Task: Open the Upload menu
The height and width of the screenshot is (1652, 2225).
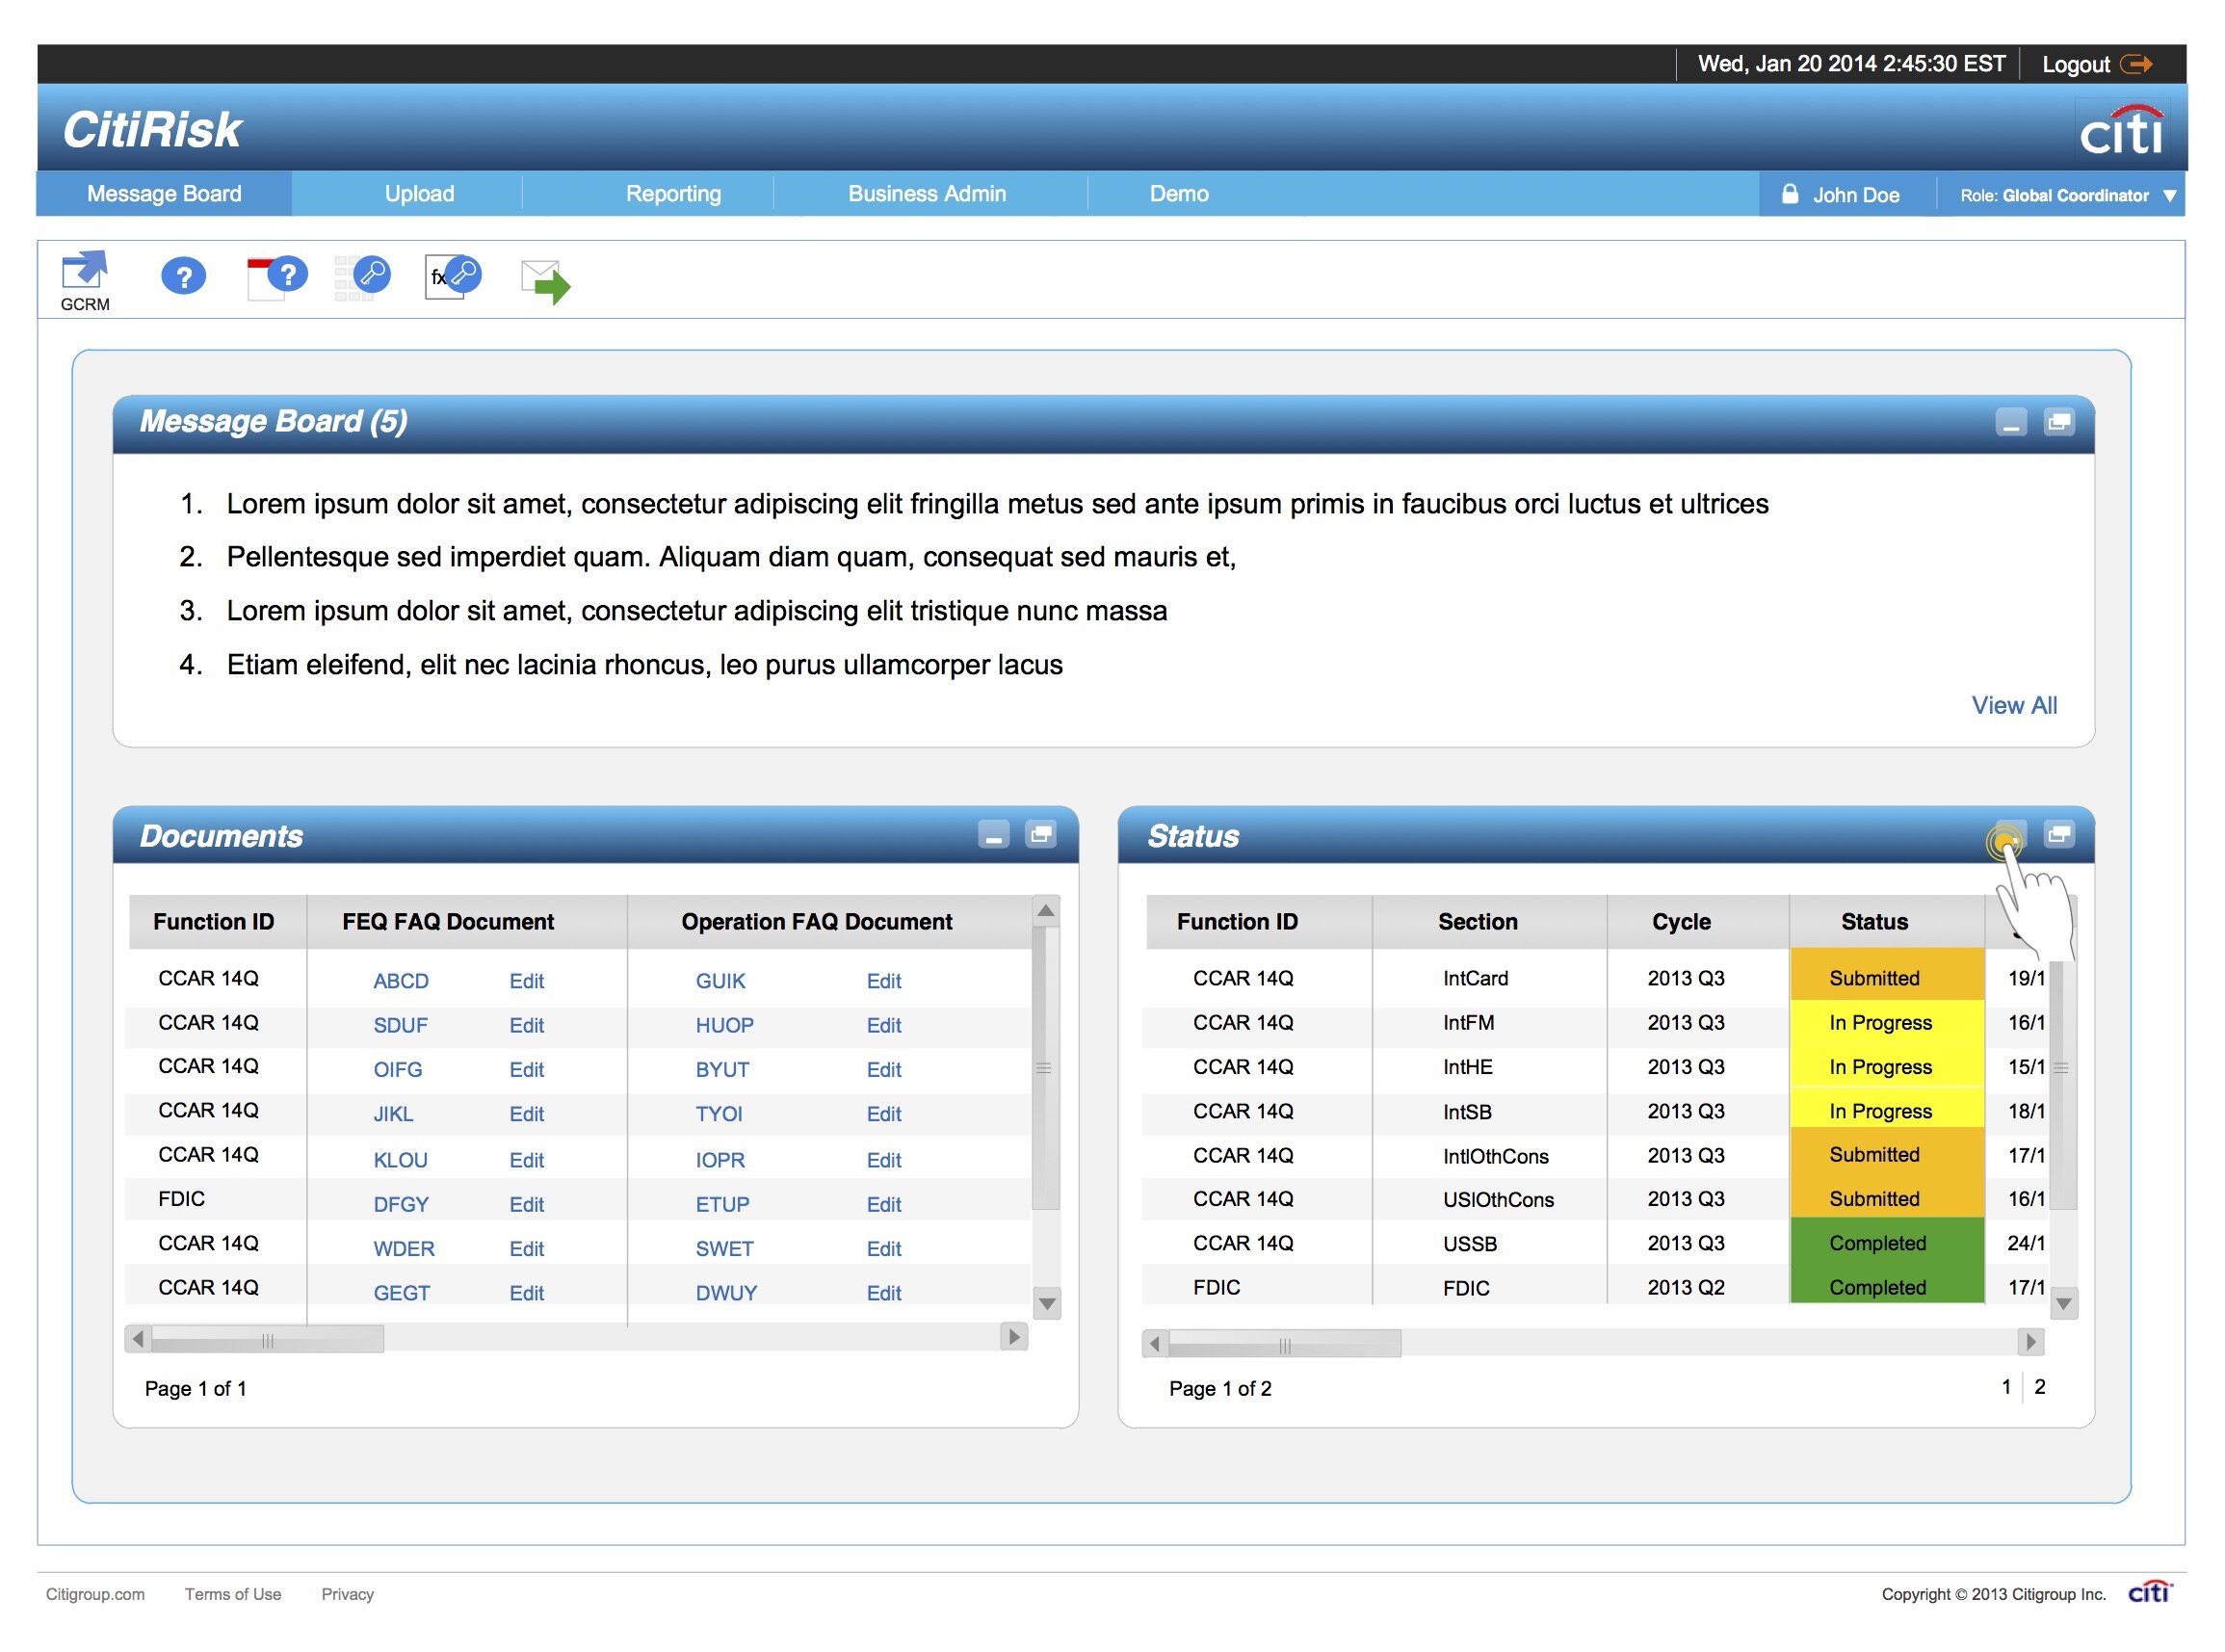Action: pos(419,194)
